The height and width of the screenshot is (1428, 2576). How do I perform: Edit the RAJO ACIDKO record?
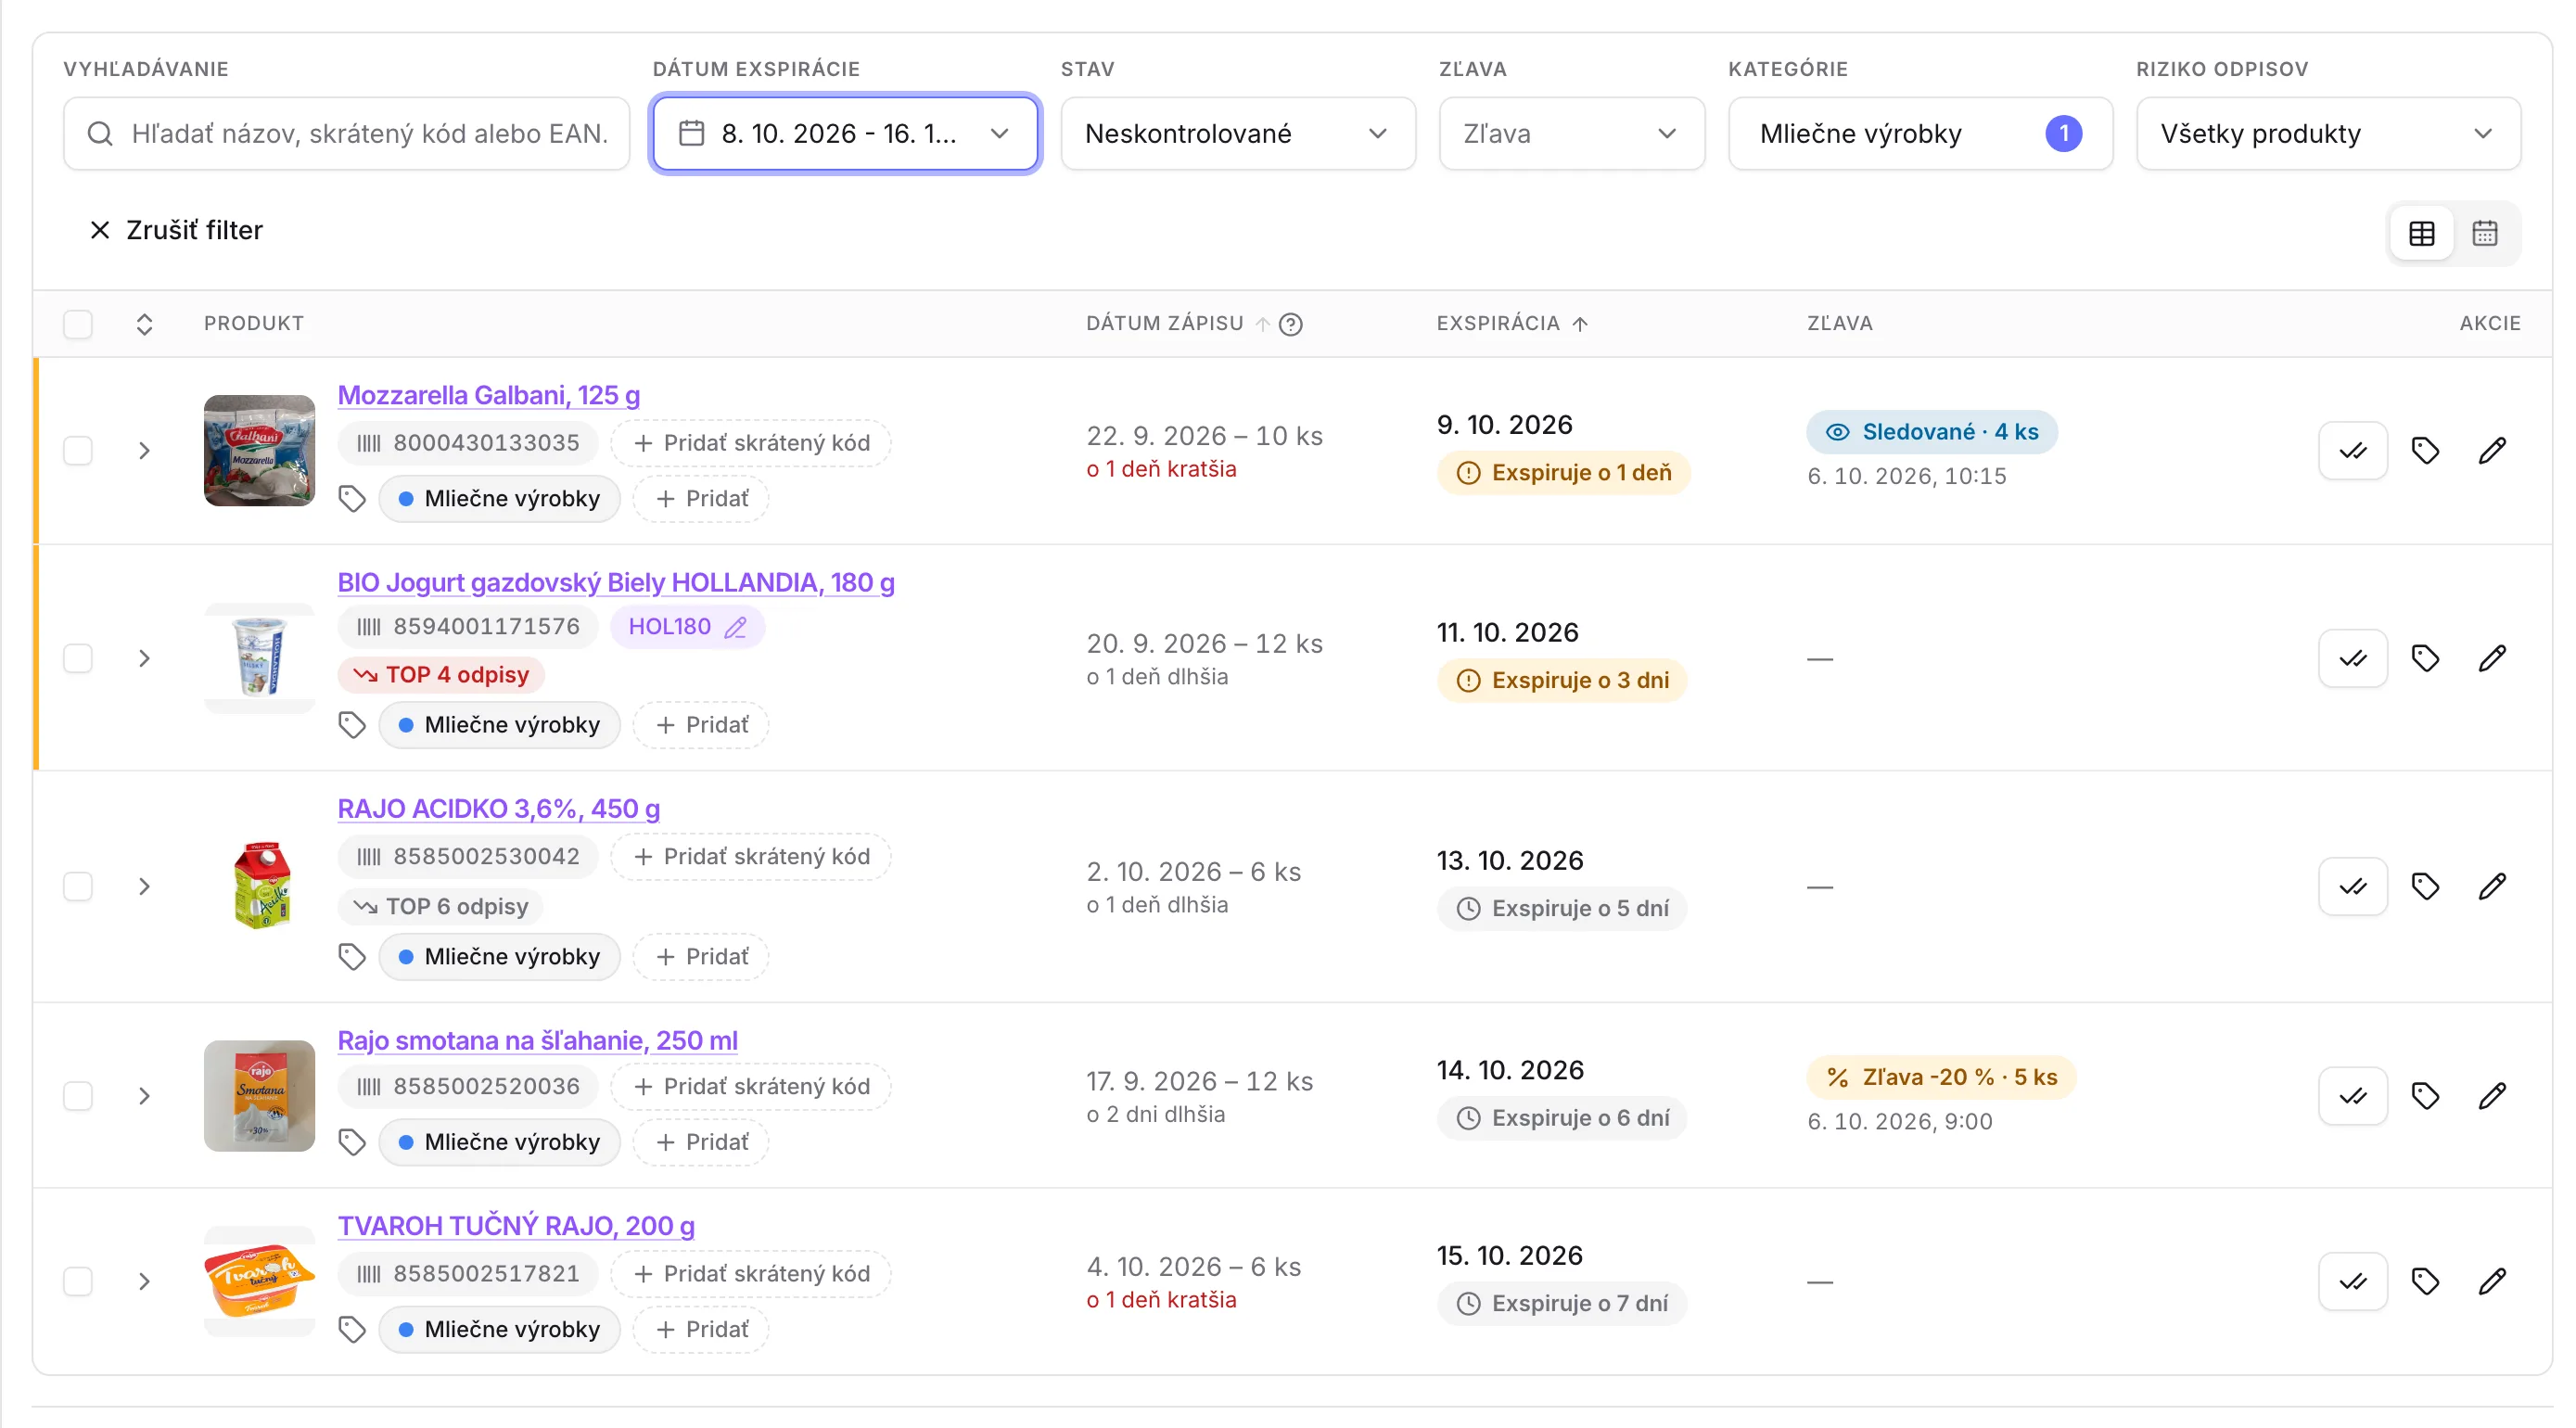[x=2492, y=886]
